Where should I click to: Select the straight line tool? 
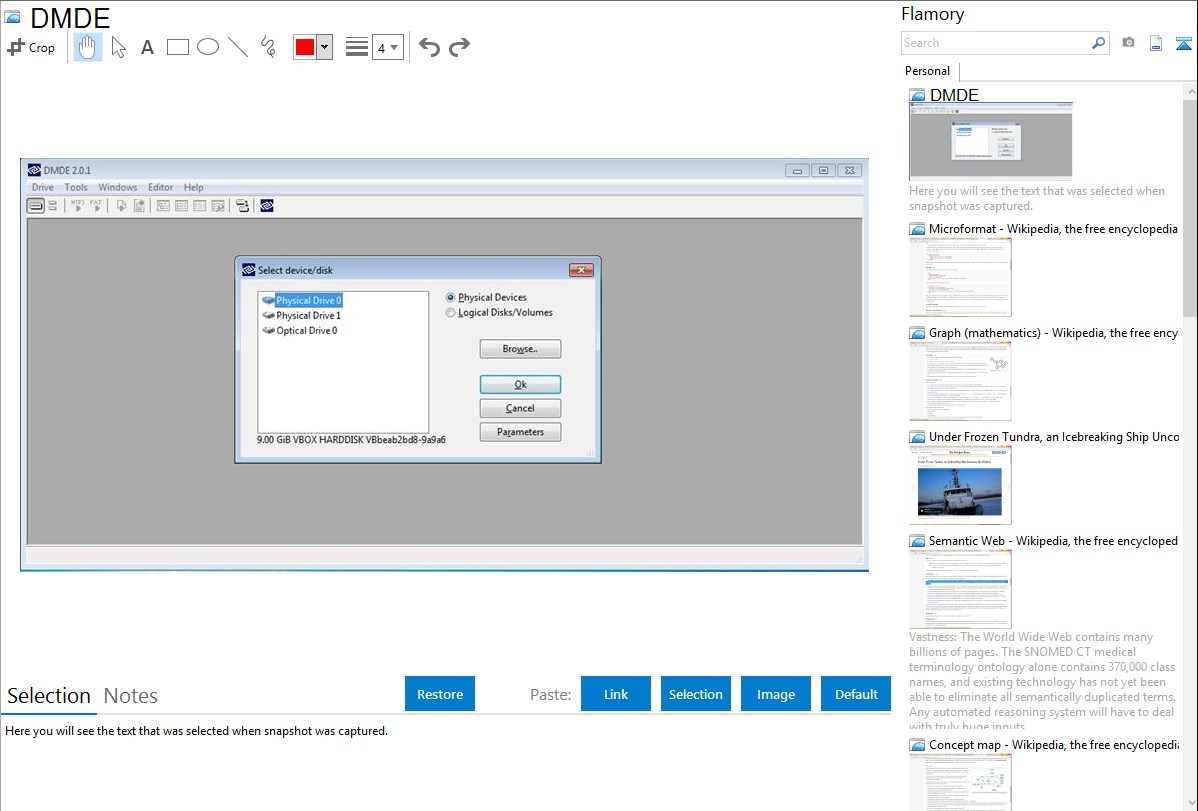click(x=238, y=47)
